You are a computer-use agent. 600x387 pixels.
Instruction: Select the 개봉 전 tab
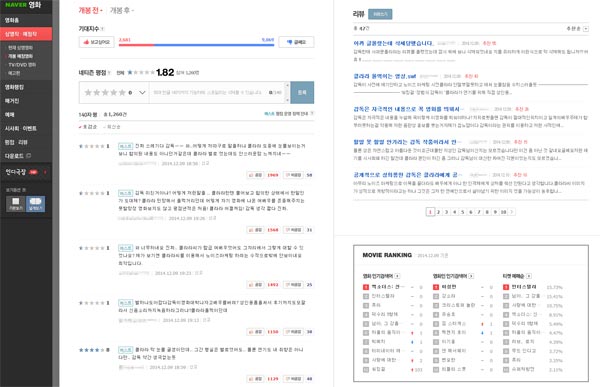point(90,11)
